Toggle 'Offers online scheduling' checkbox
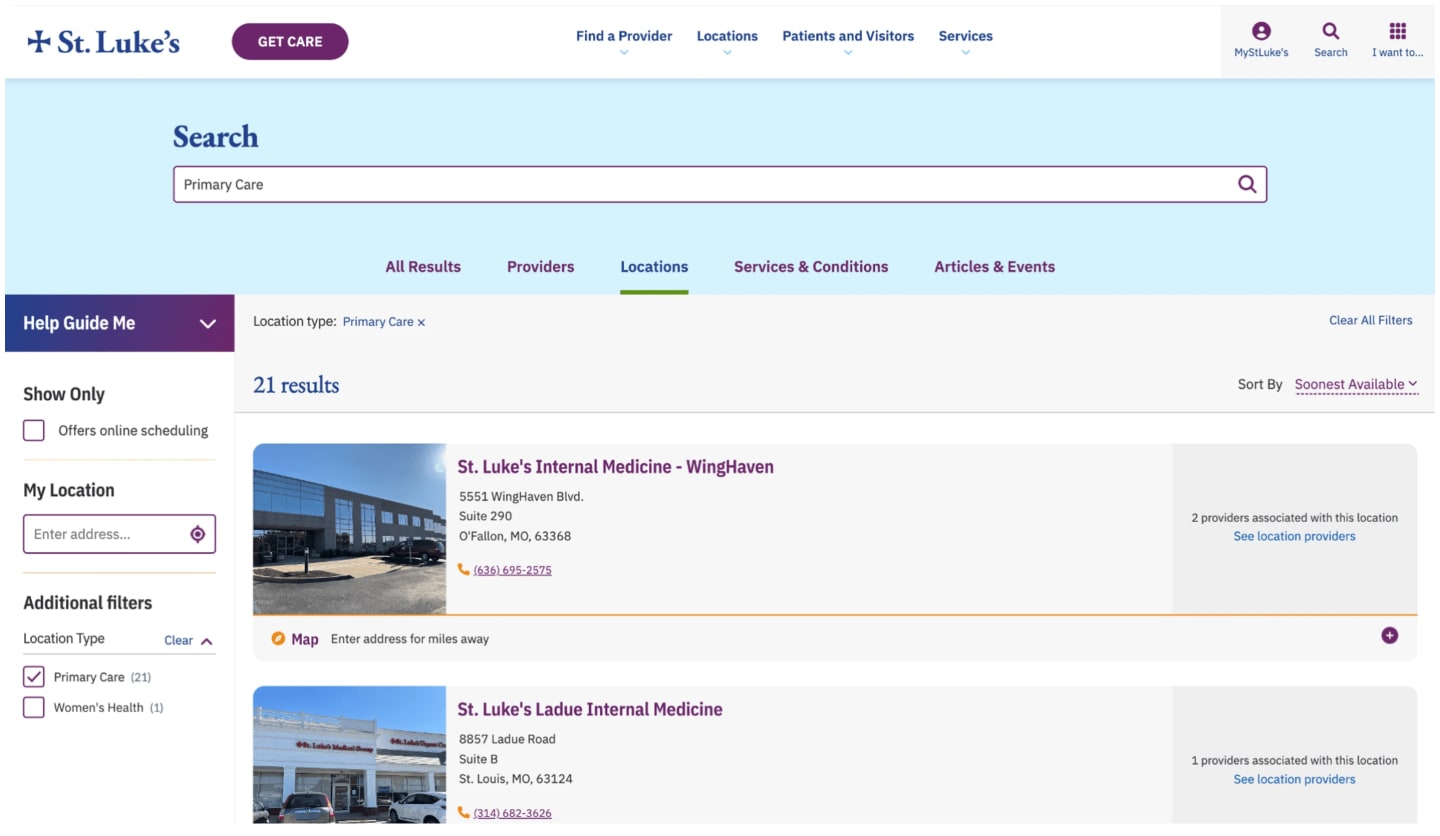This screenshot has height=836, width=1440. click(34, 430)
